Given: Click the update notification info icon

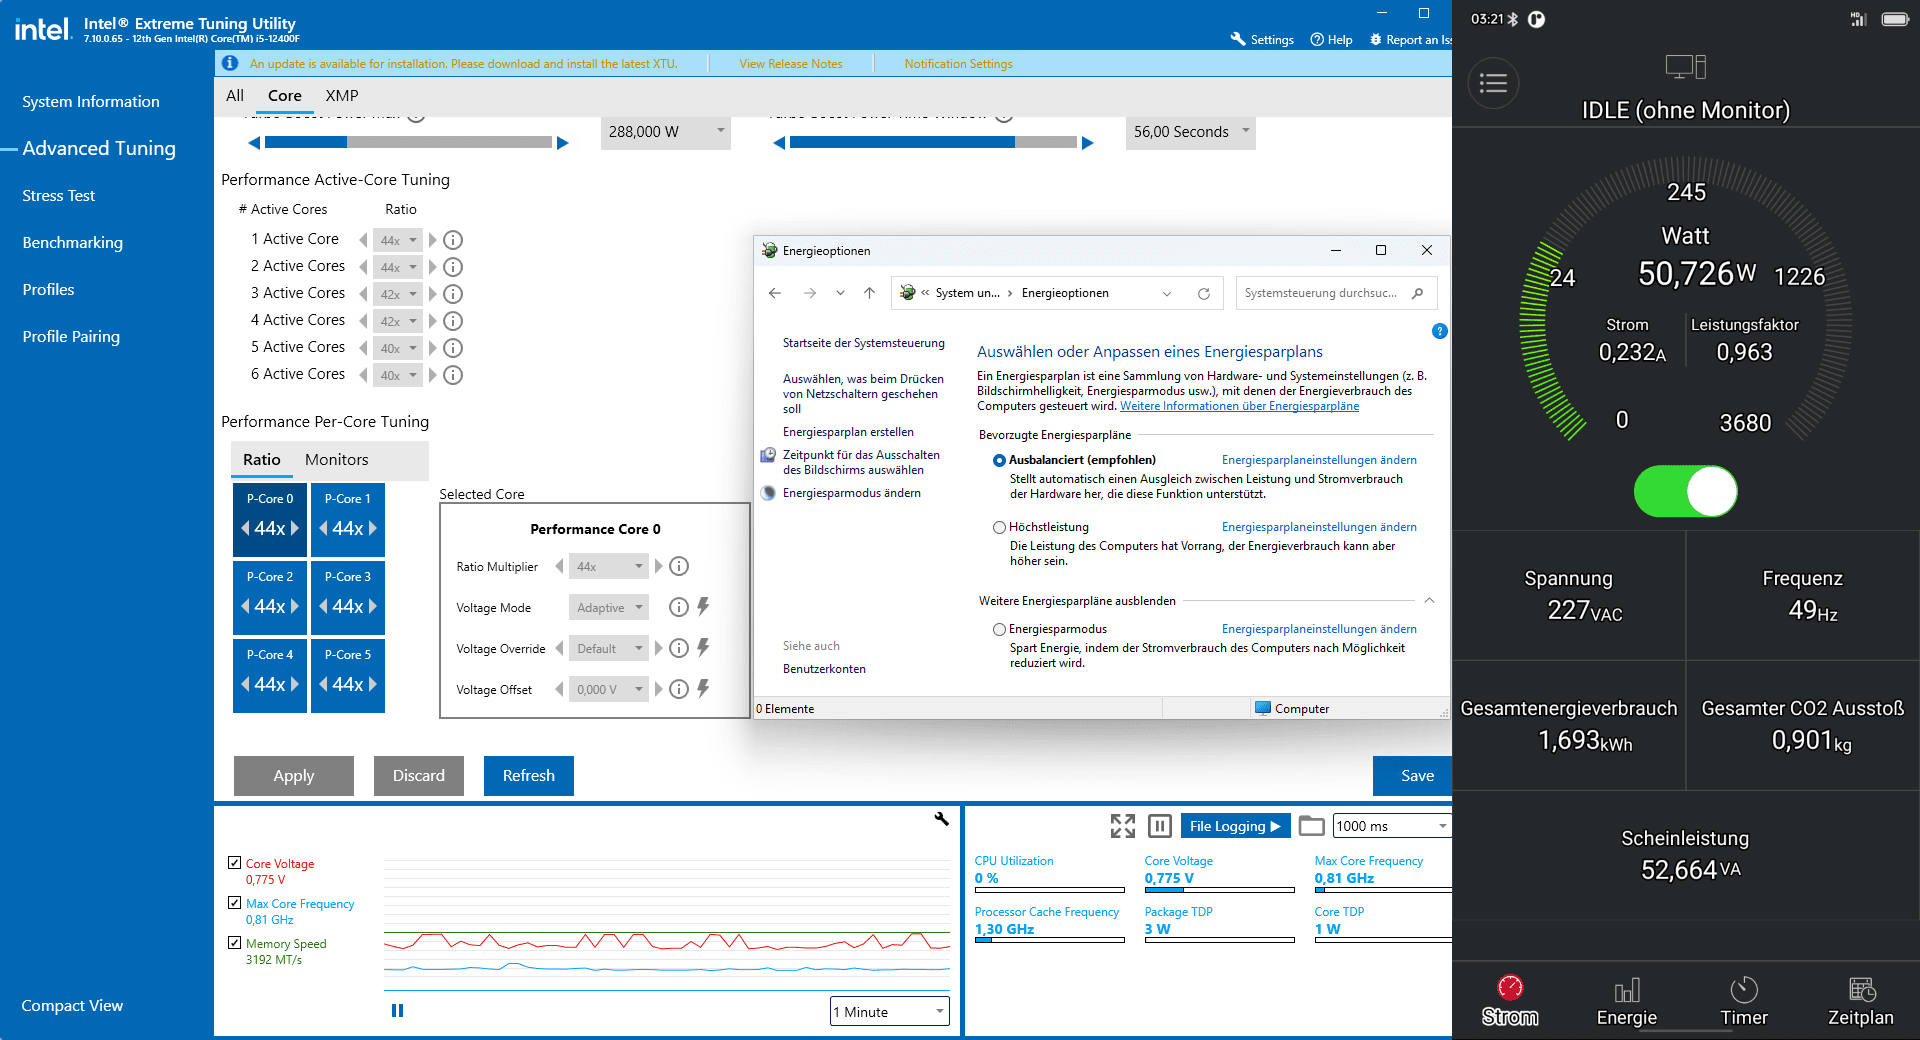Looking at the screenshot, I should tap(230, 63).
